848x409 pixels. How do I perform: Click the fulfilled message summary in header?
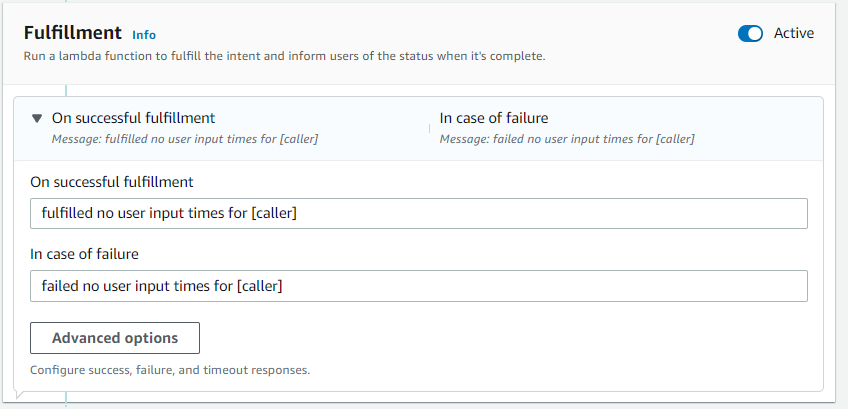[185, 139]
